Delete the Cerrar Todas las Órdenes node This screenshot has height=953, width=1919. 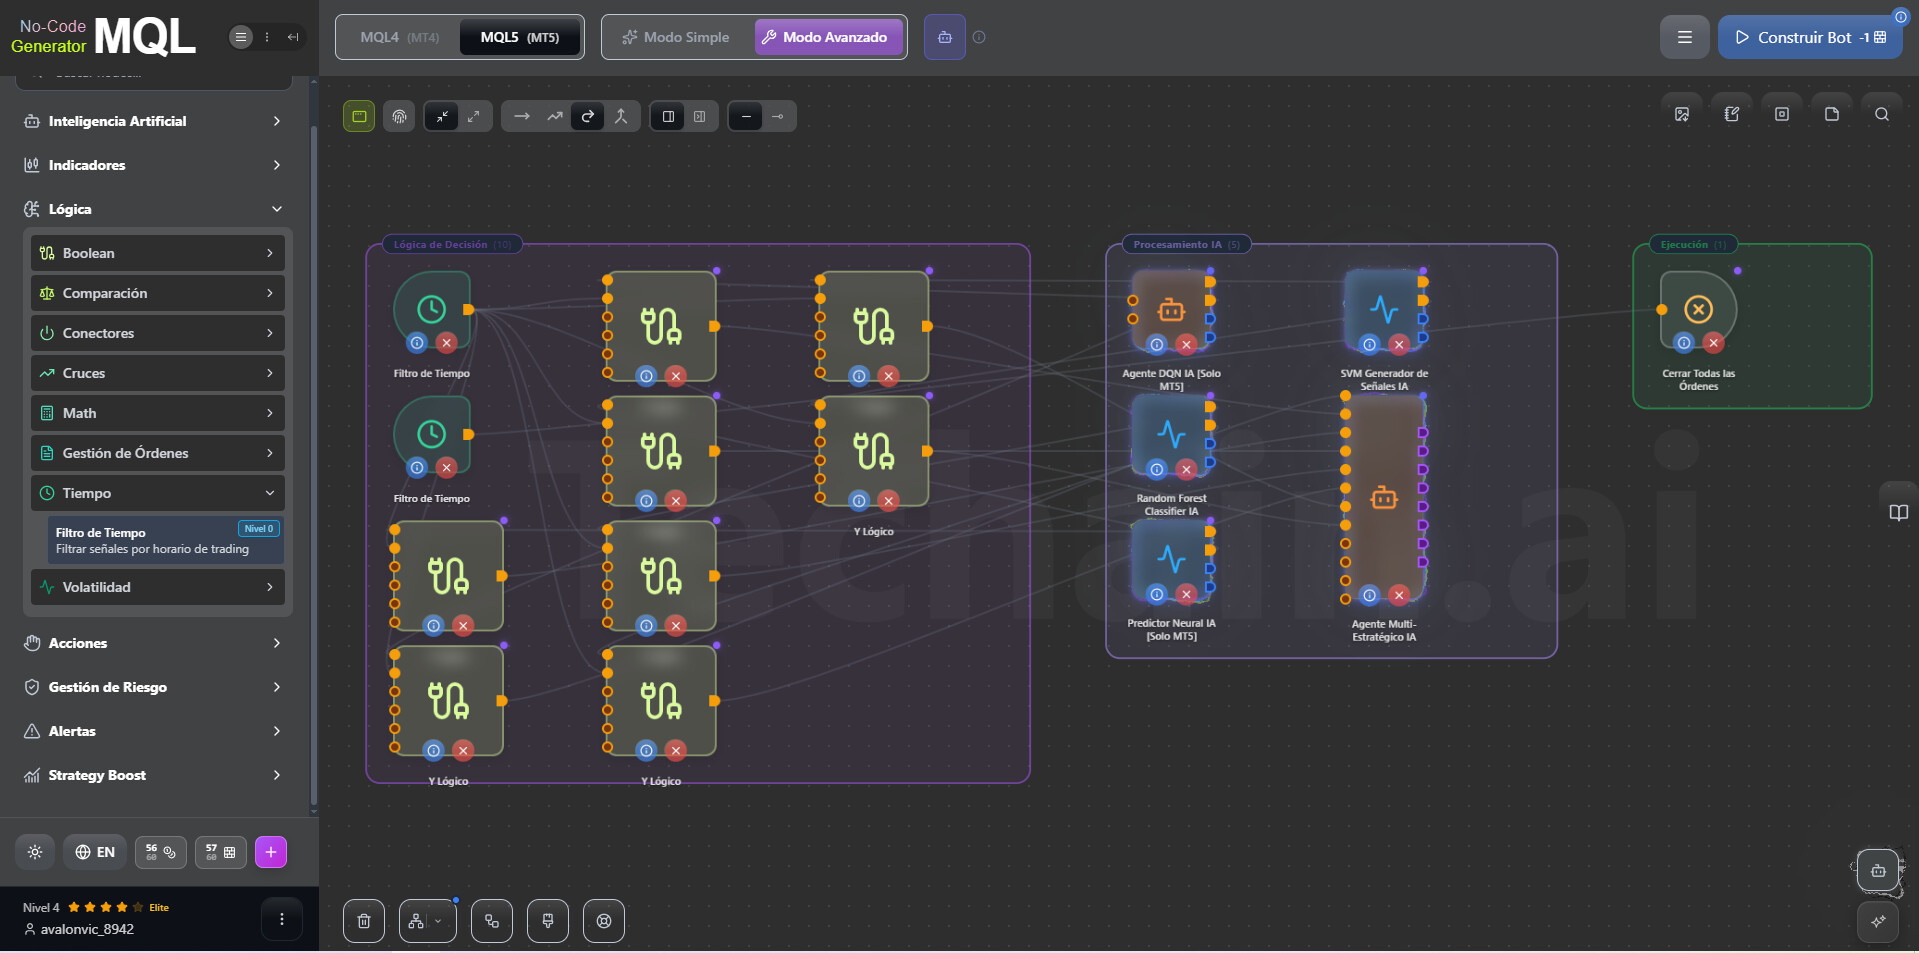(x=1713, y=343)
